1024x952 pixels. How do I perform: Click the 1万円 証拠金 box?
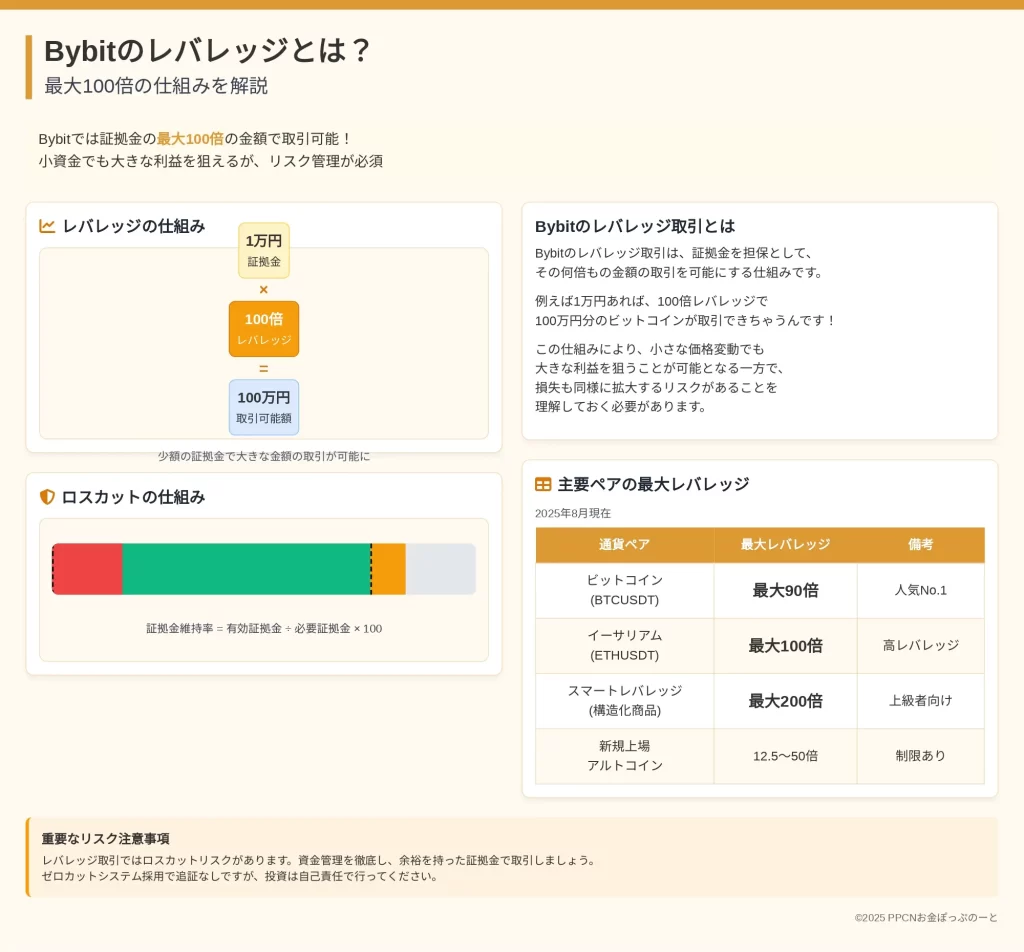(264, 250)
